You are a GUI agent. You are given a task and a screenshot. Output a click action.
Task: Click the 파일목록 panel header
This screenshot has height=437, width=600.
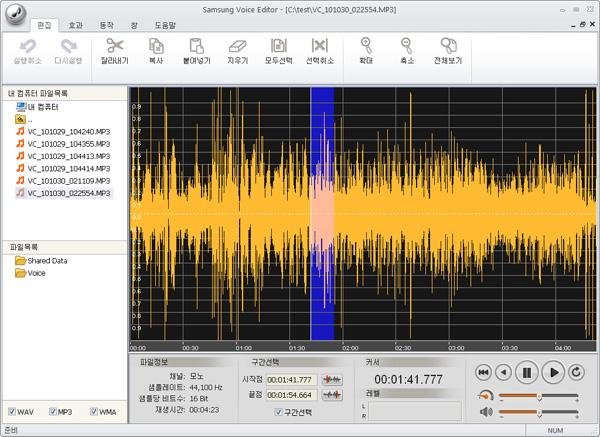pos(65,247)
